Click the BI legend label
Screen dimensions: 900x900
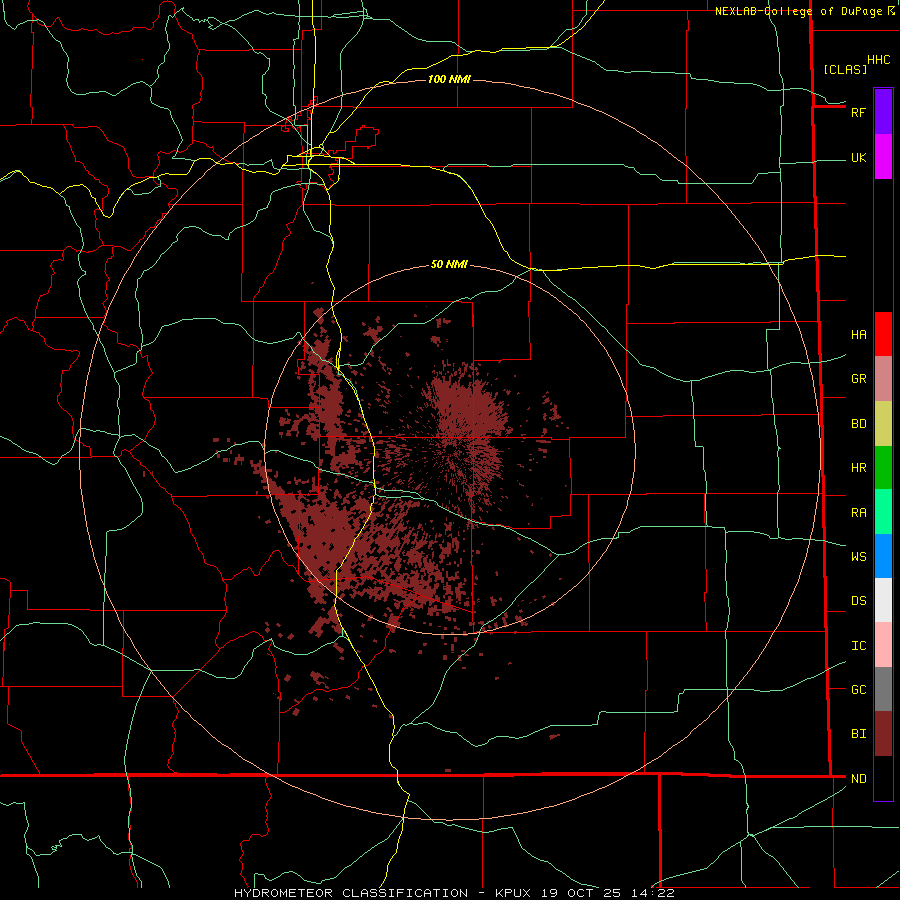pyautogui.click(x=858, y=734)
